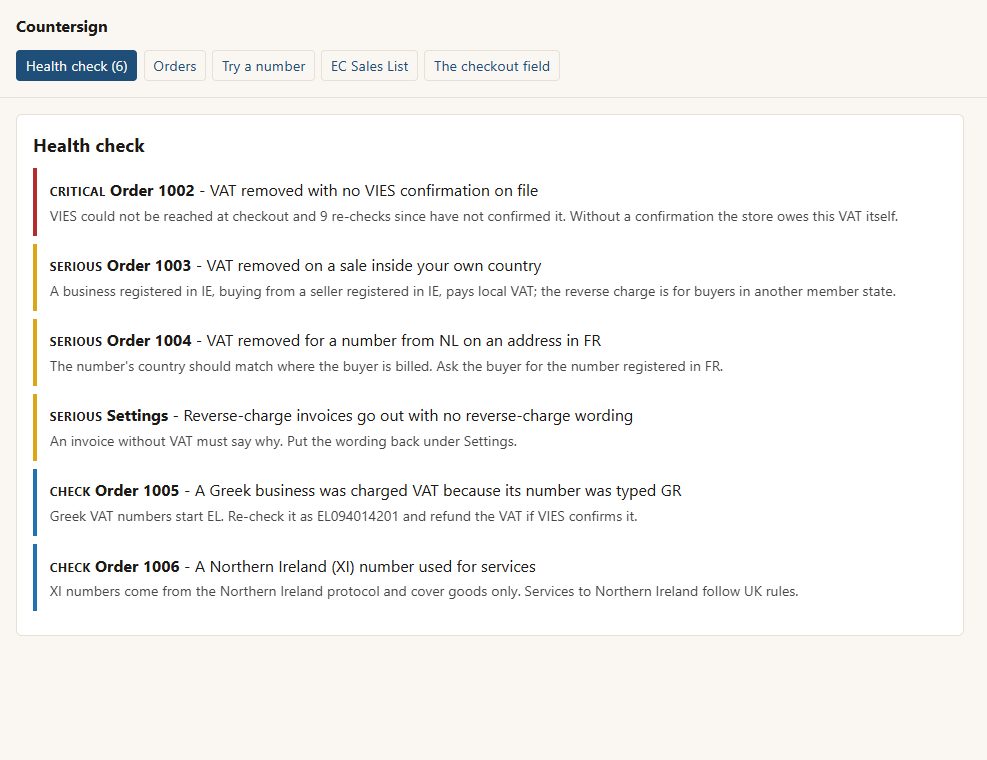Select The checkout field tab
This screenshot has height=760, width=987.
(x=492, y=66)
